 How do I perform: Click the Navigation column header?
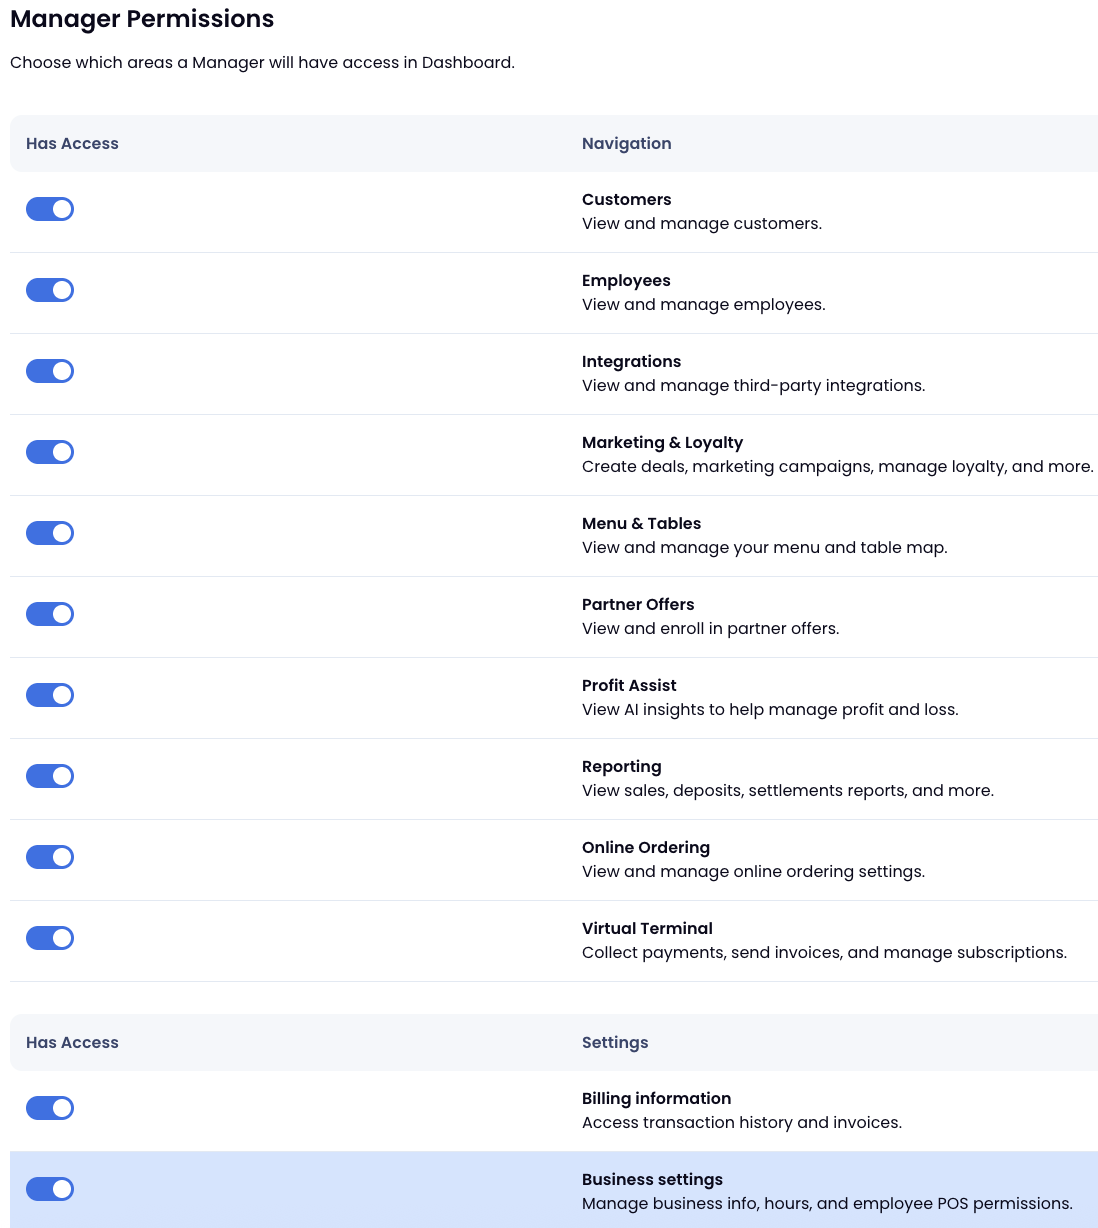(626, 144)
